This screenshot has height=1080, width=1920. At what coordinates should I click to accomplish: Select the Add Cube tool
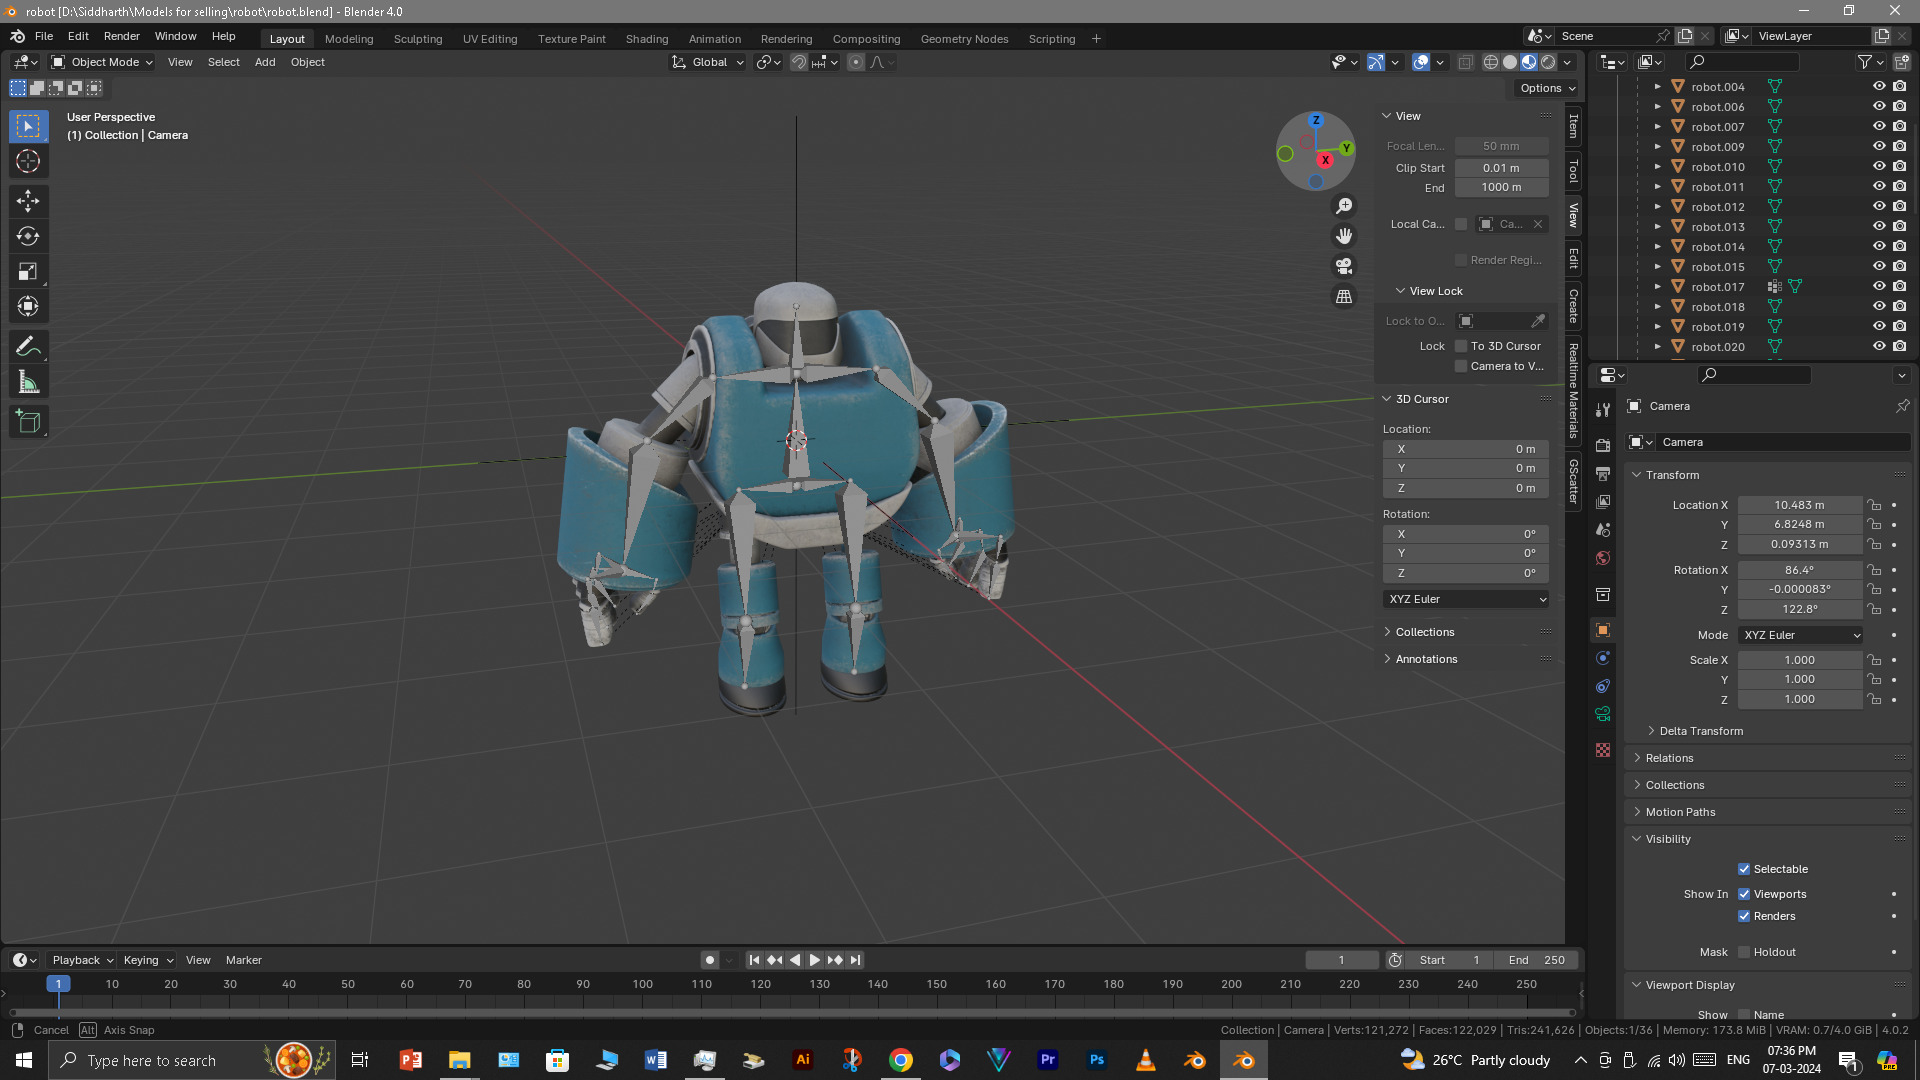pos(28,422)
